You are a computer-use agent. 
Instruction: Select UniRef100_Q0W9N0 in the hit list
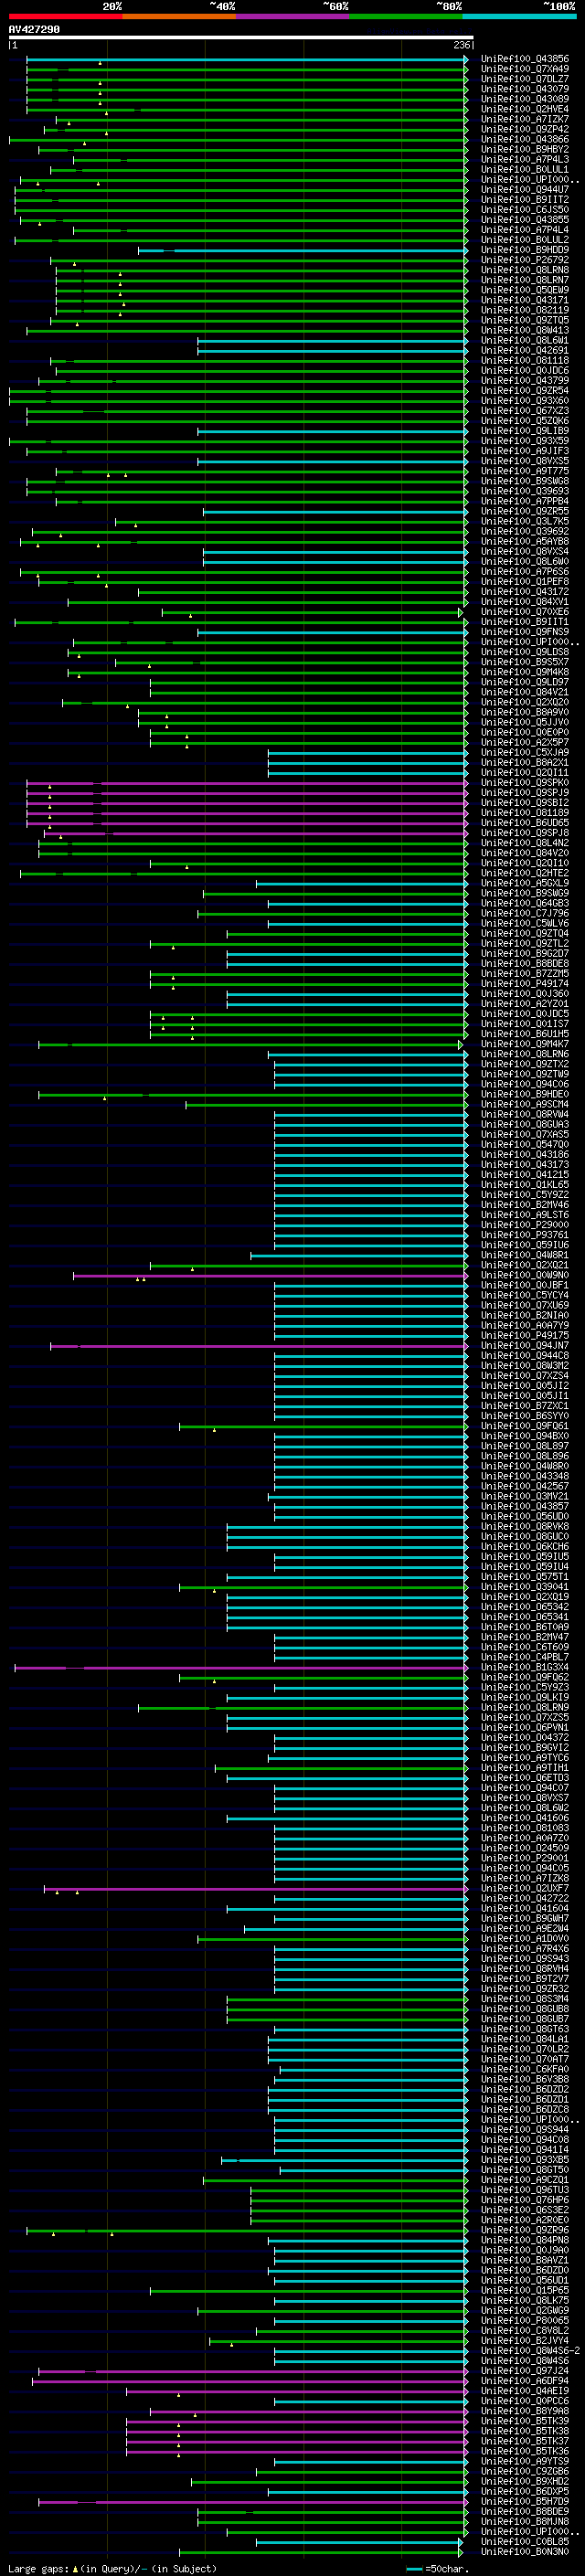tap(524, 1276)
